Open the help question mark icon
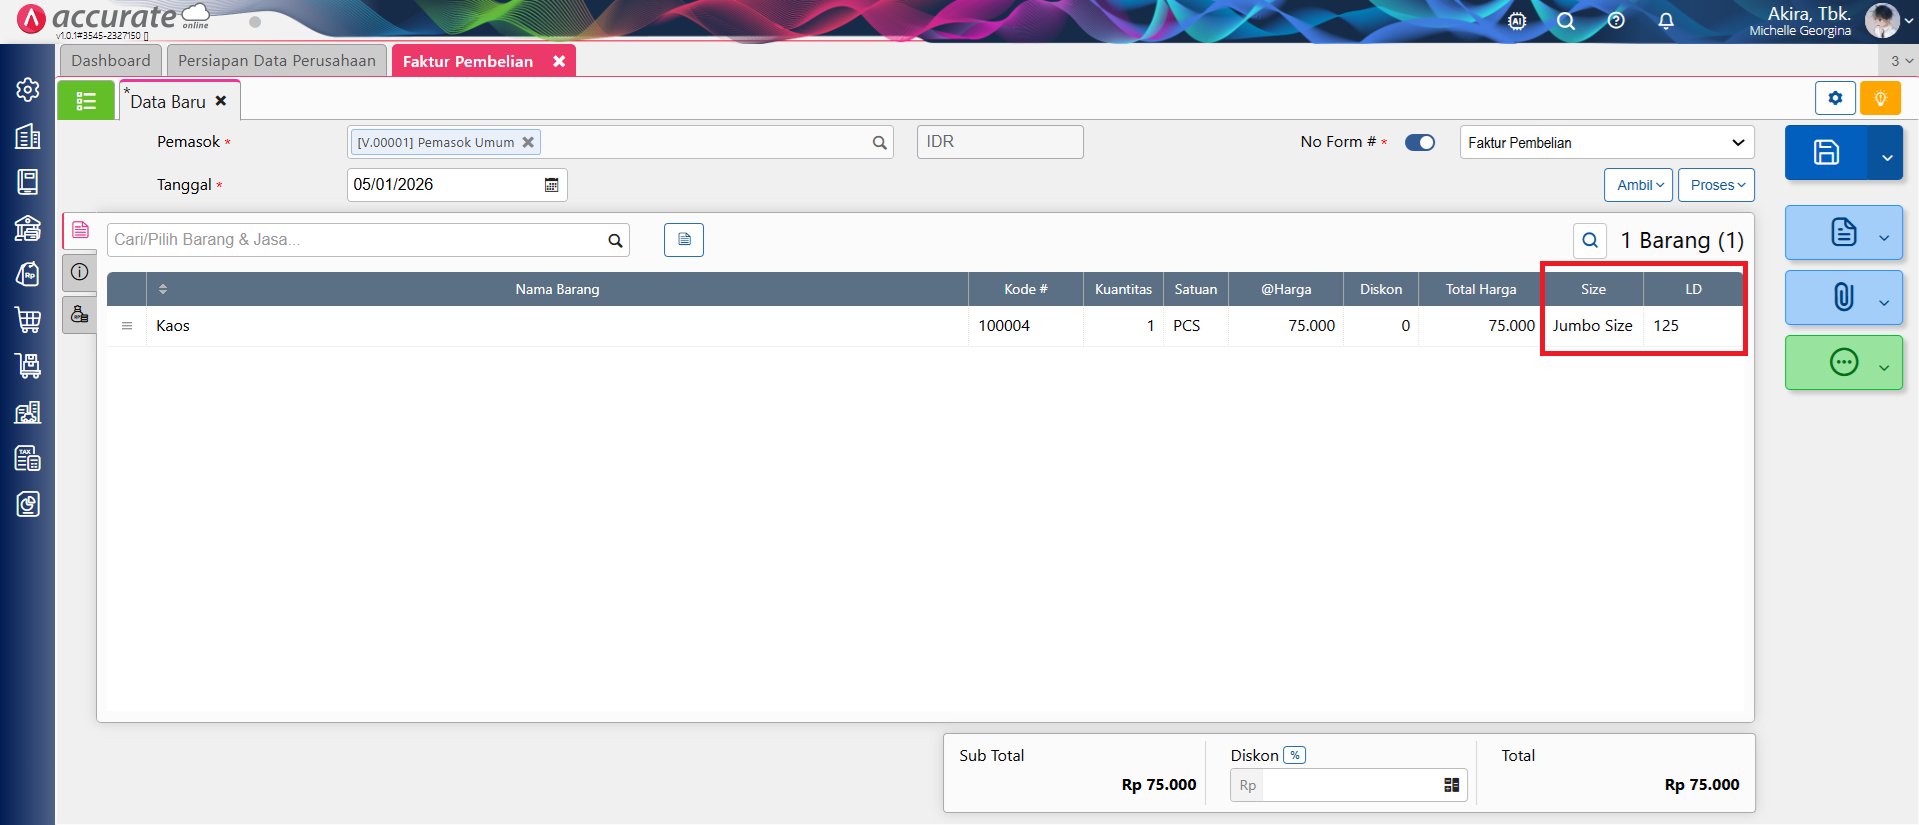Image resolution: width=1919 pixels, height=825 pixels. (1616, 21)
